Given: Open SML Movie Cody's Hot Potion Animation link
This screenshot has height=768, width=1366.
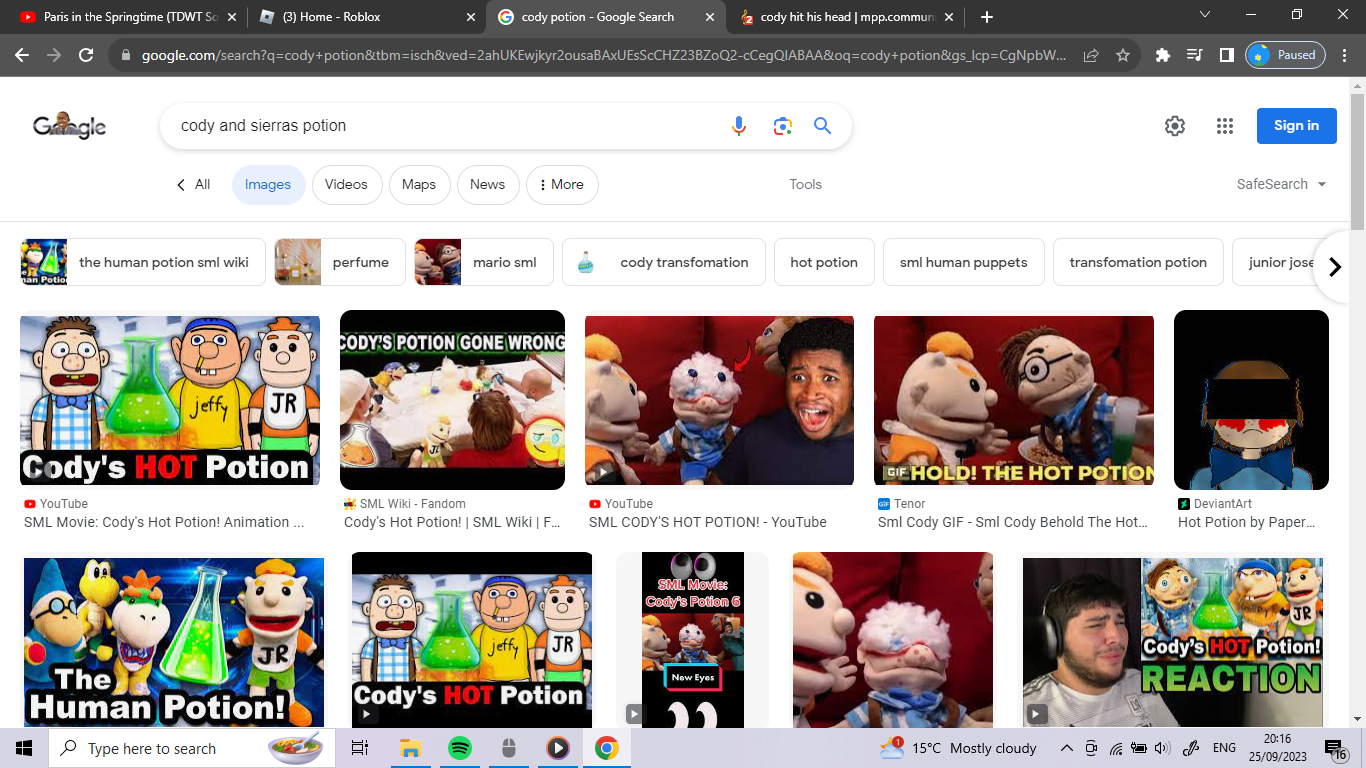Looking at the screenshot, I should [x=164, y=522].
